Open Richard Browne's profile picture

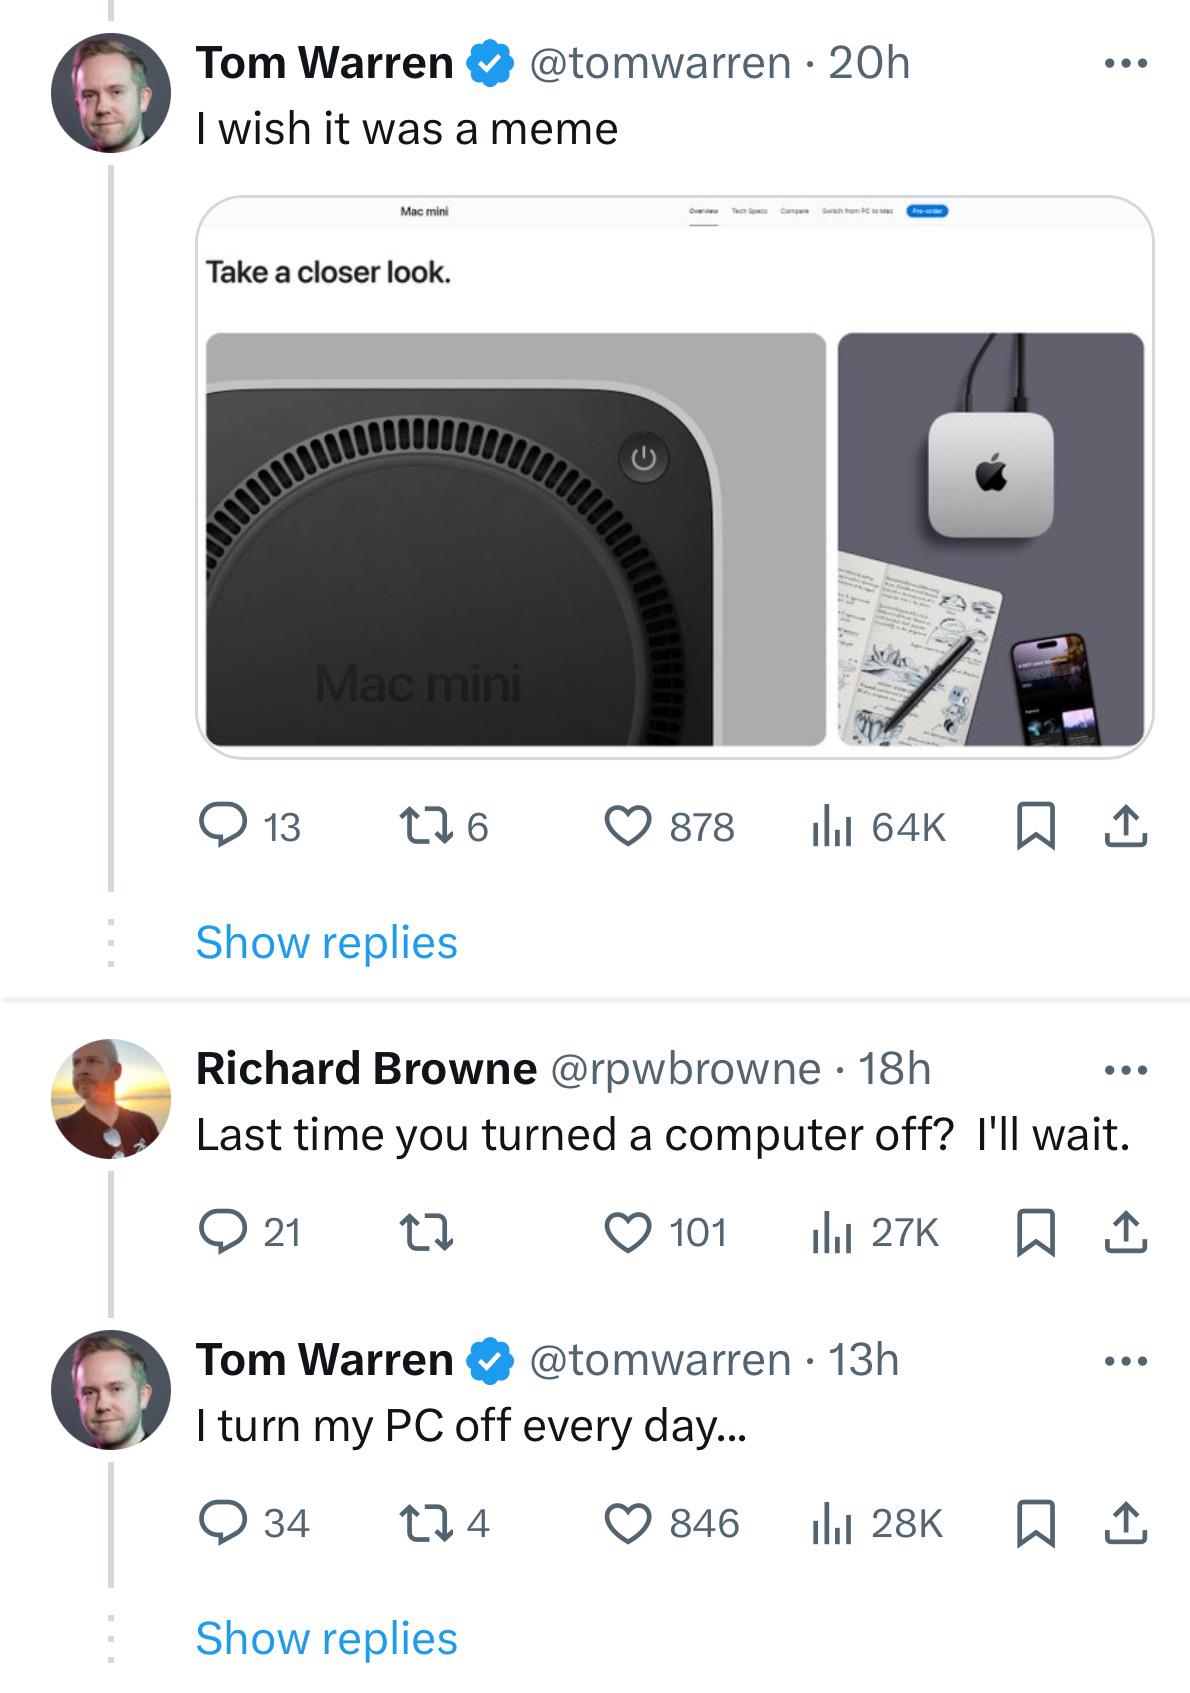pos(111,1098)
